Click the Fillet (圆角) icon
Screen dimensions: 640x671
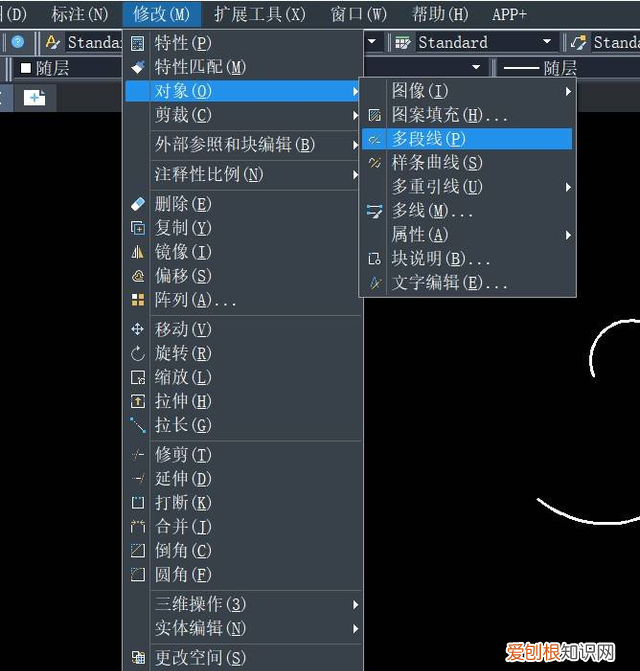coord(138,574)
